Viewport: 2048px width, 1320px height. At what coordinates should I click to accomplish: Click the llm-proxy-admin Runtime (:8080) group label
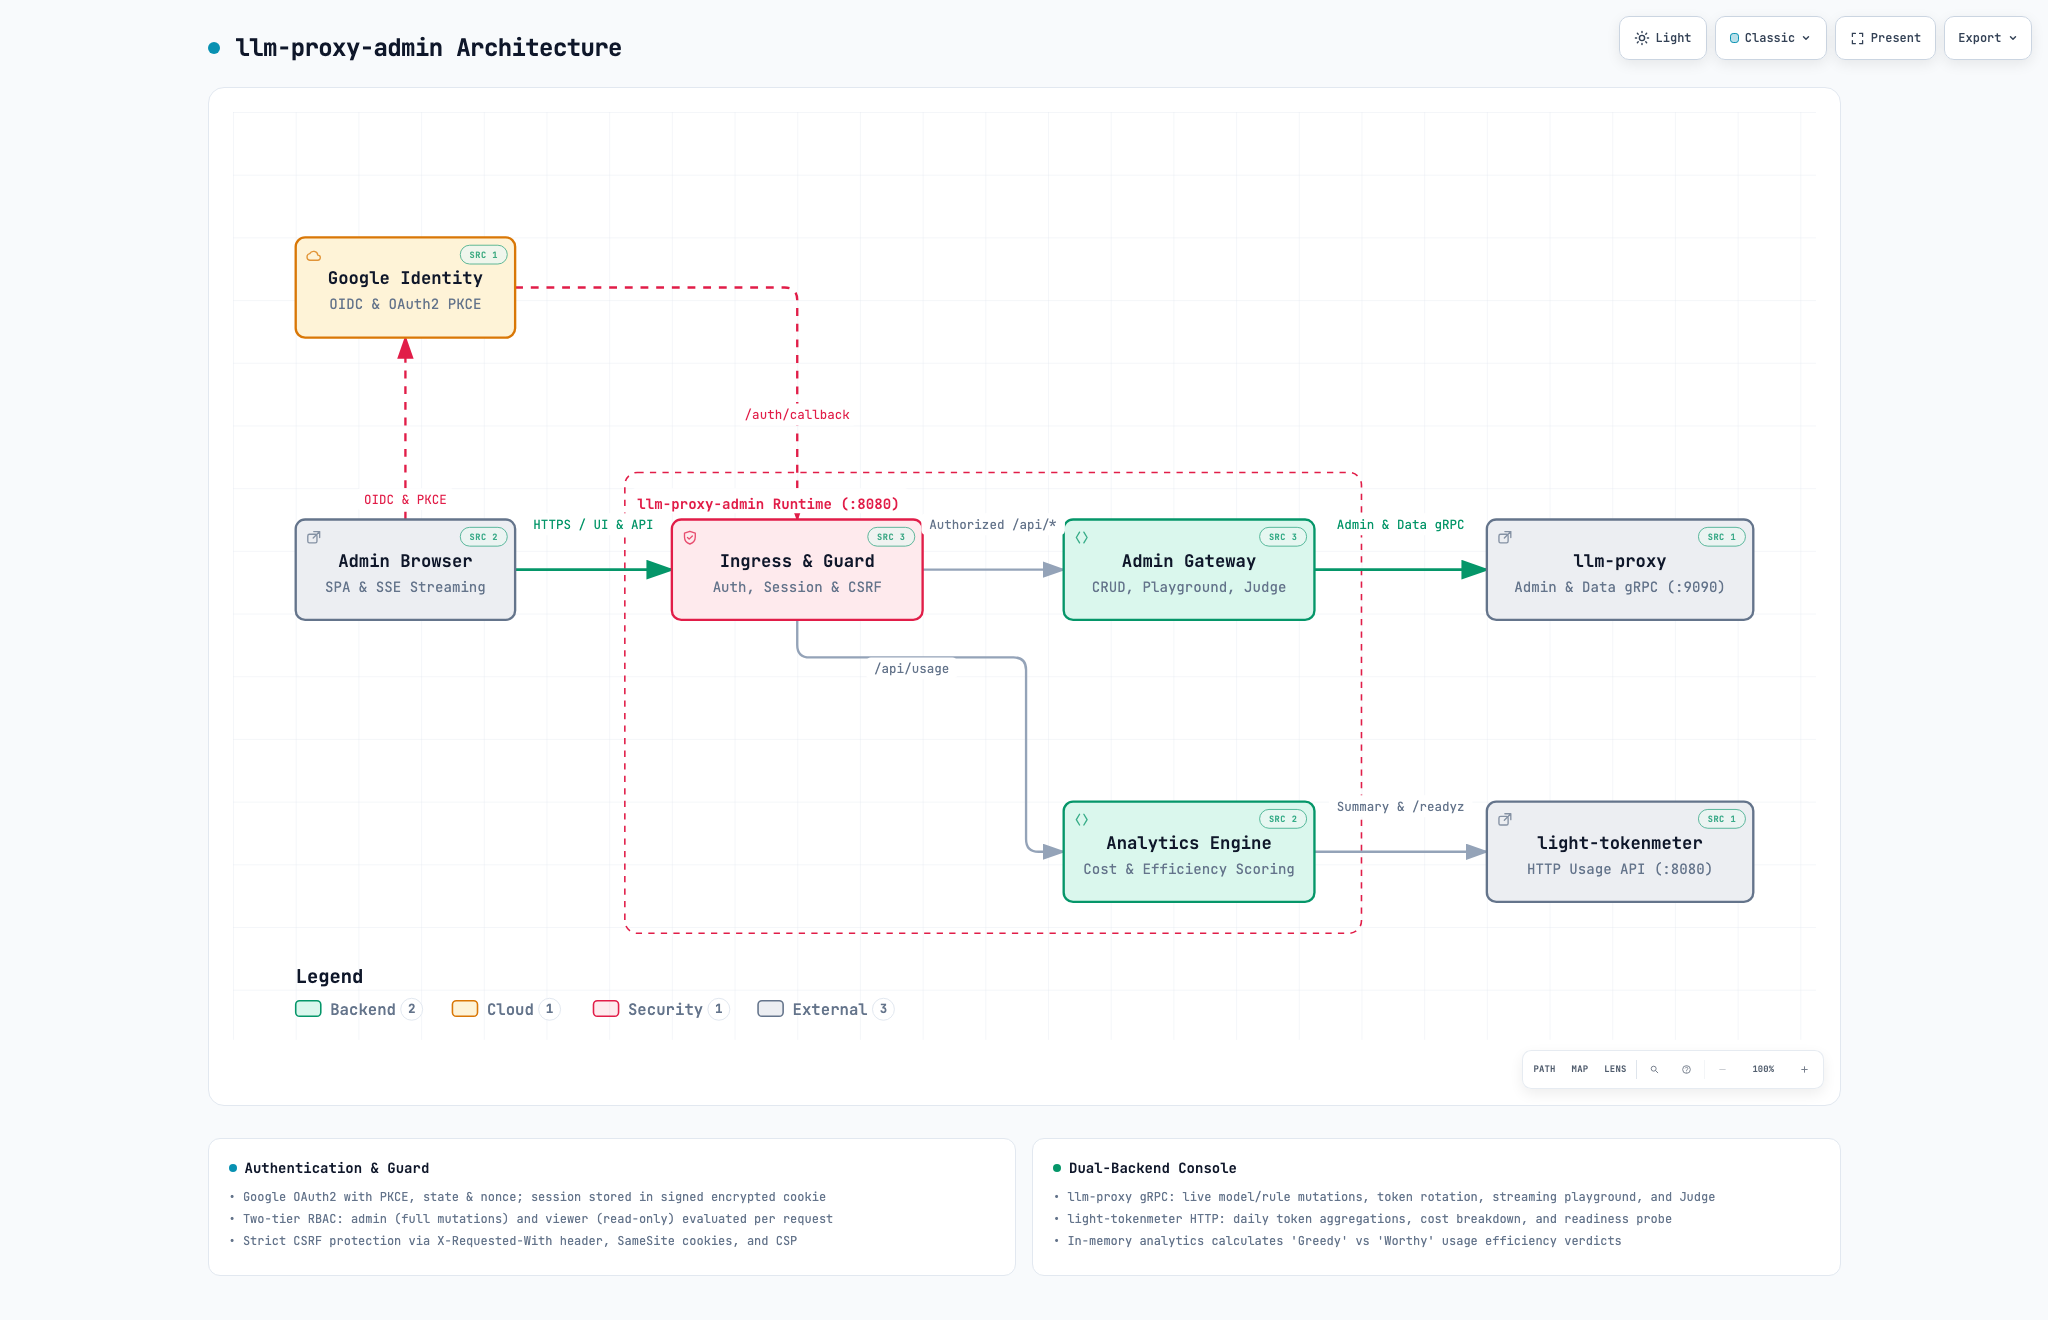click(768, 504)
